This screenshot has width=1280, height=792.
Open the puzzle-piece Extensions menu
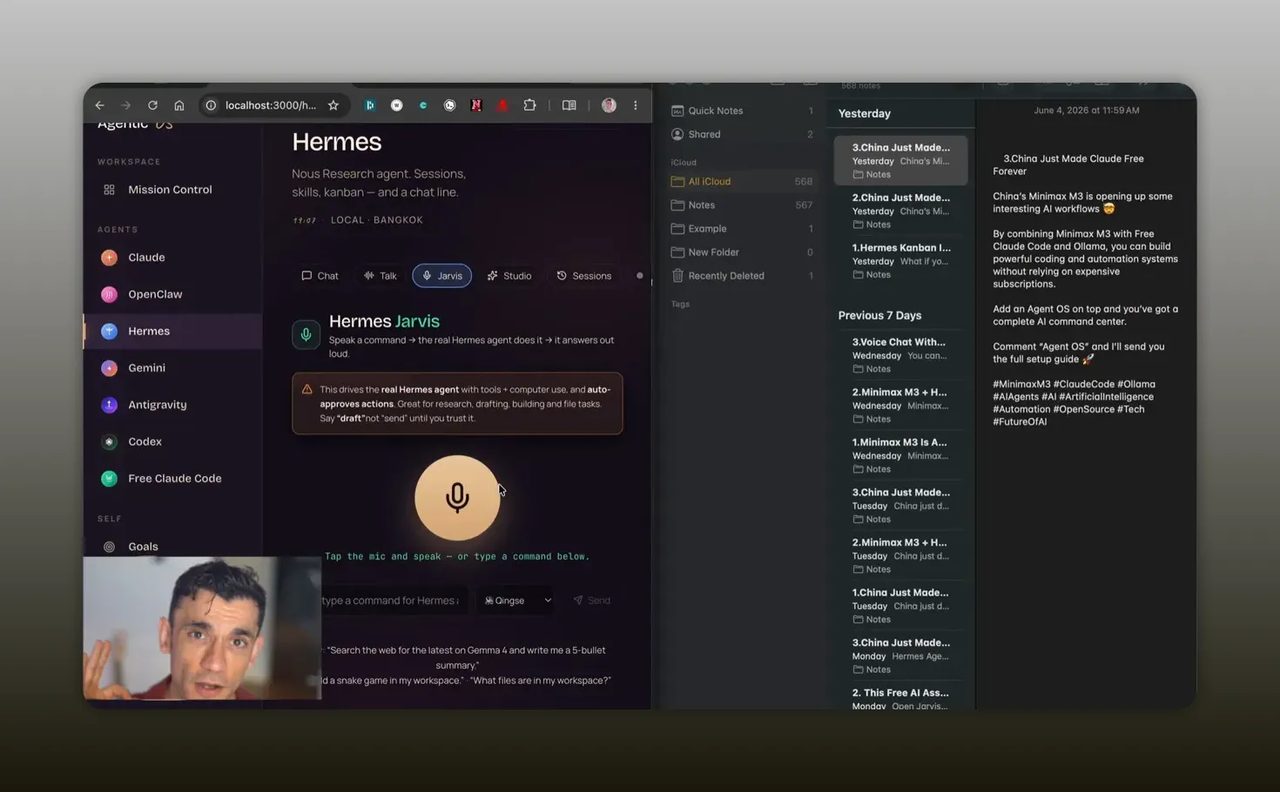coord(530,105)
